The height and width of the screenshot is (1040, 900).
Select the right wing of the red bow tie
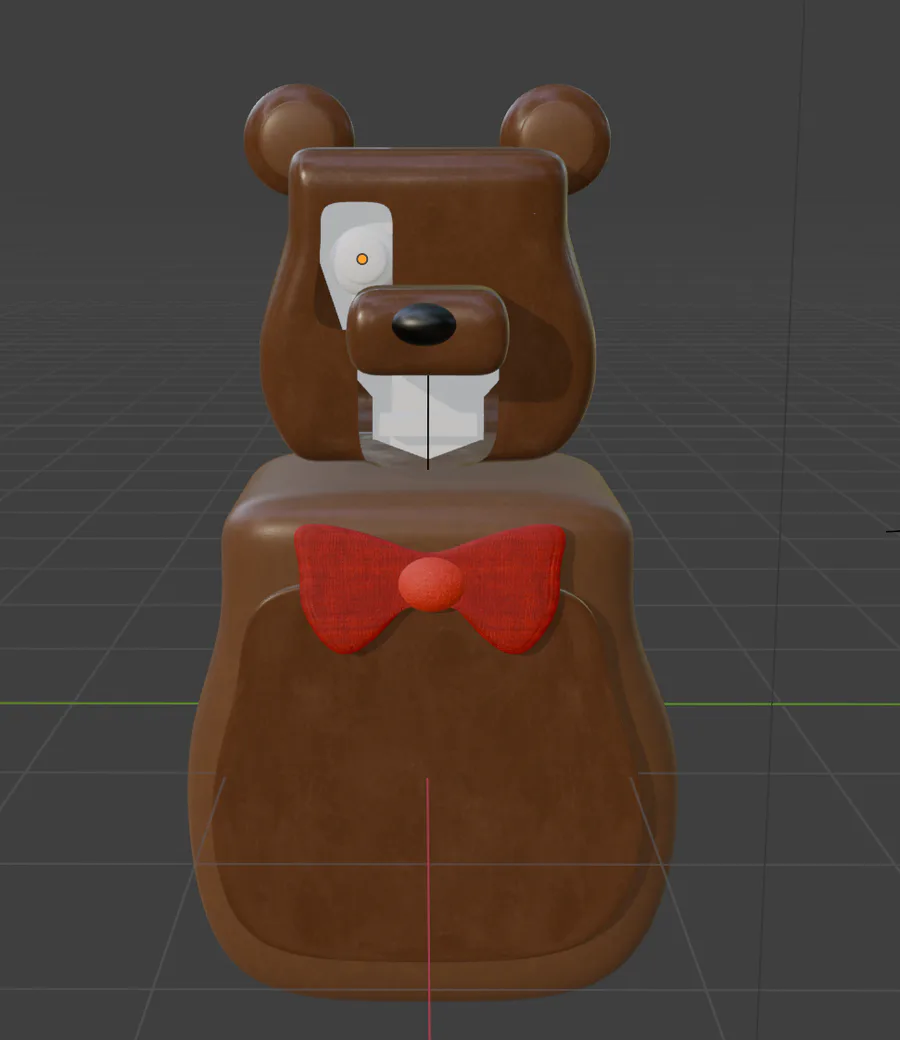click(511, 587)
